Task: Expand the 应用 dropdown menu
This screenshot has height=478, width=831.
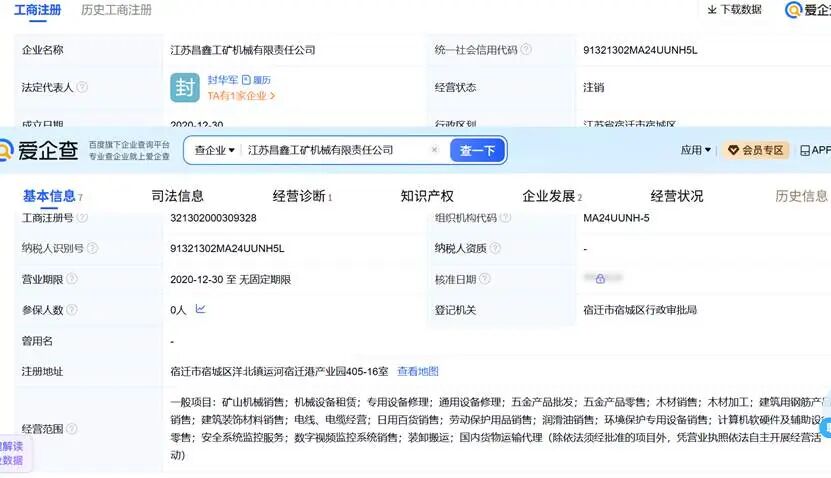Action: click(x=696, y=151)
